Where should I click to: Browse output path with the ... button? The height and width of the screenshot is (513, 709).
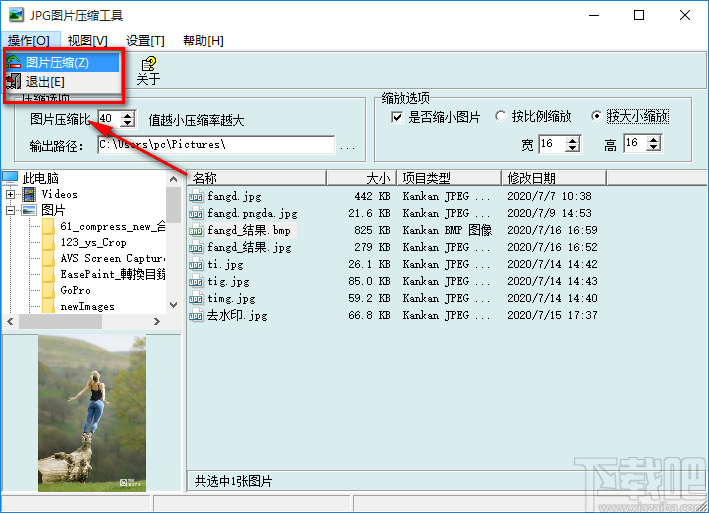pos(347,147)
